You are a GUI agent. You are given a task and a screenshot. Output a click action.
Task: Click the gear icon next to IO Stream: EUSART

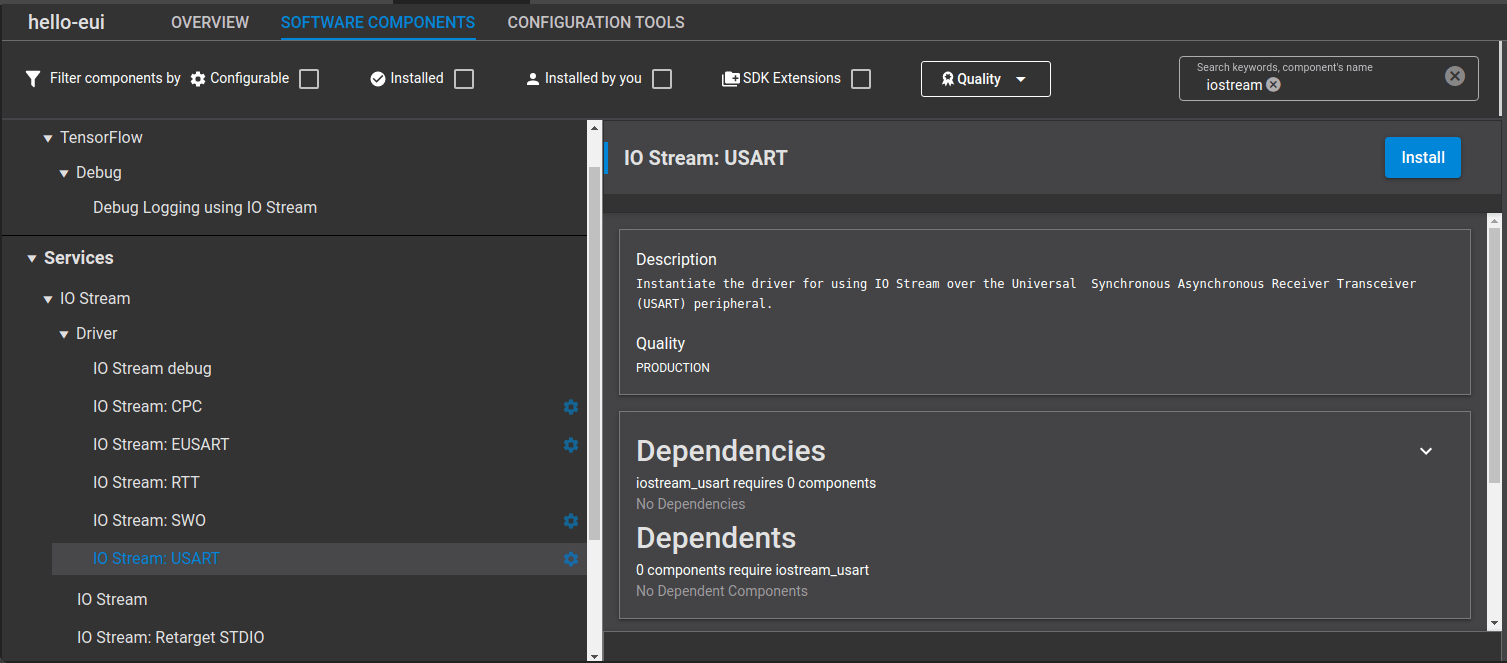pos(571,445)
